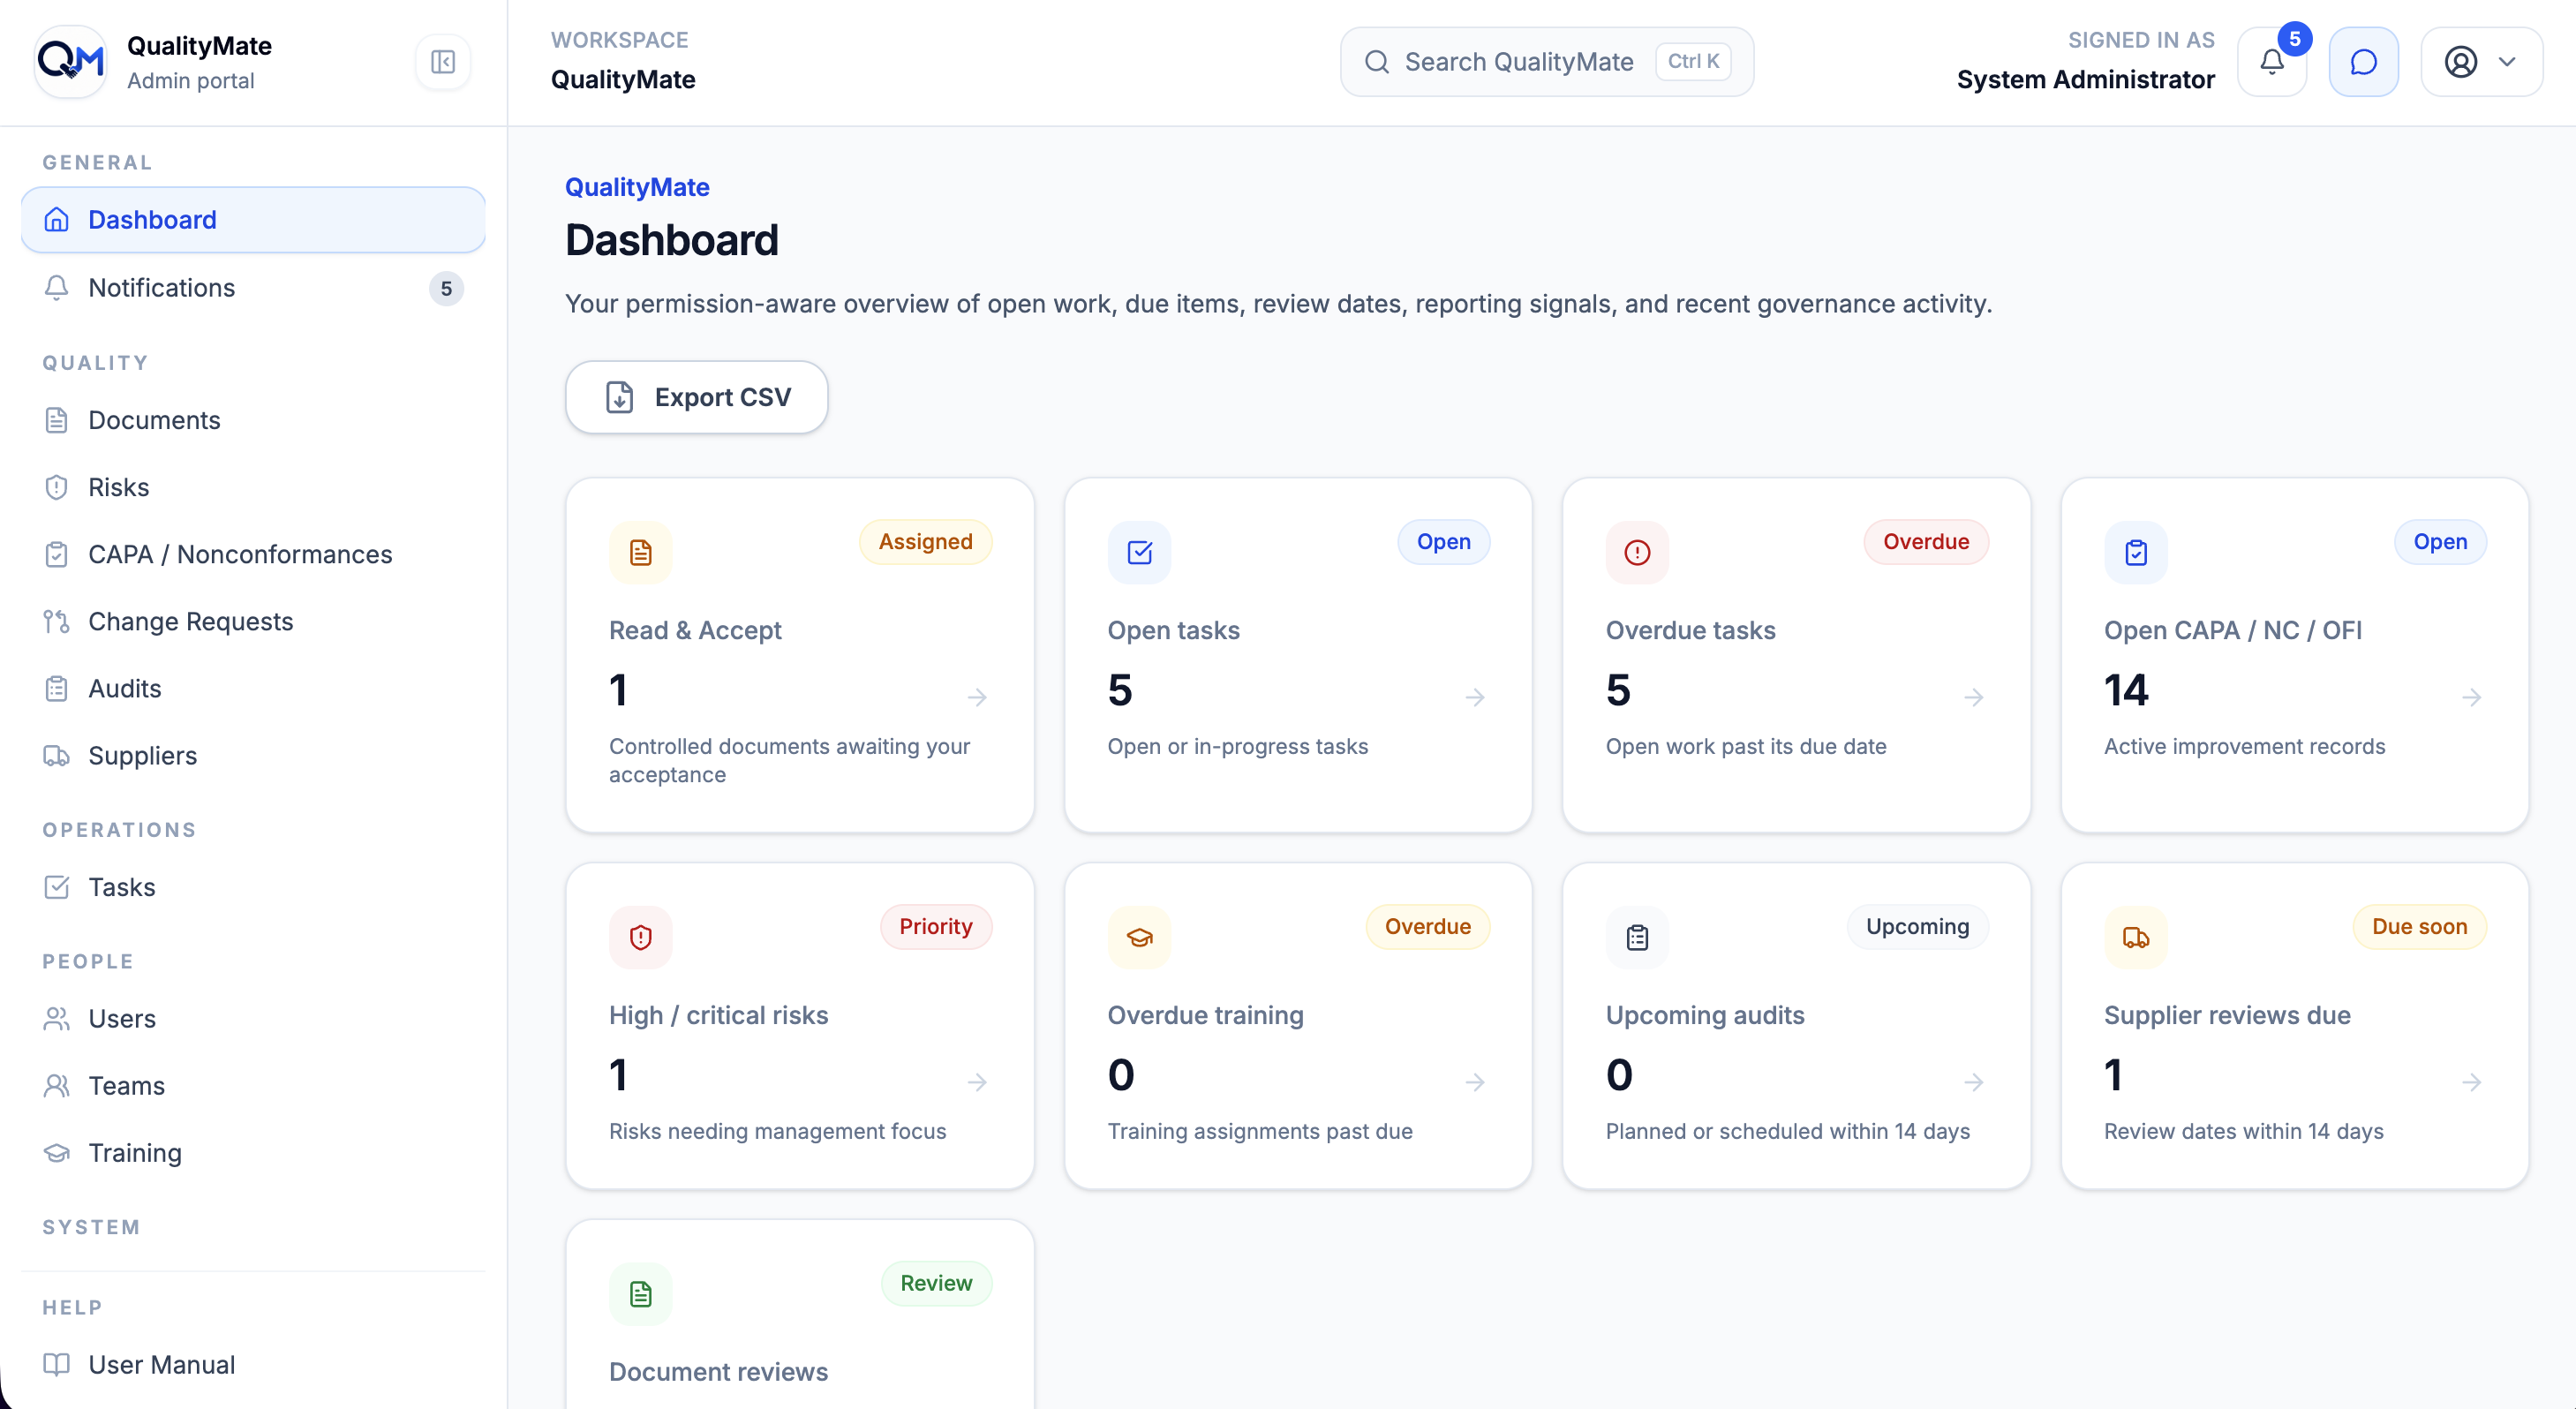The image size is (2576, 1409).
Task: Open Change Requests in the sidebar
Action: click(x=253, y=621)
